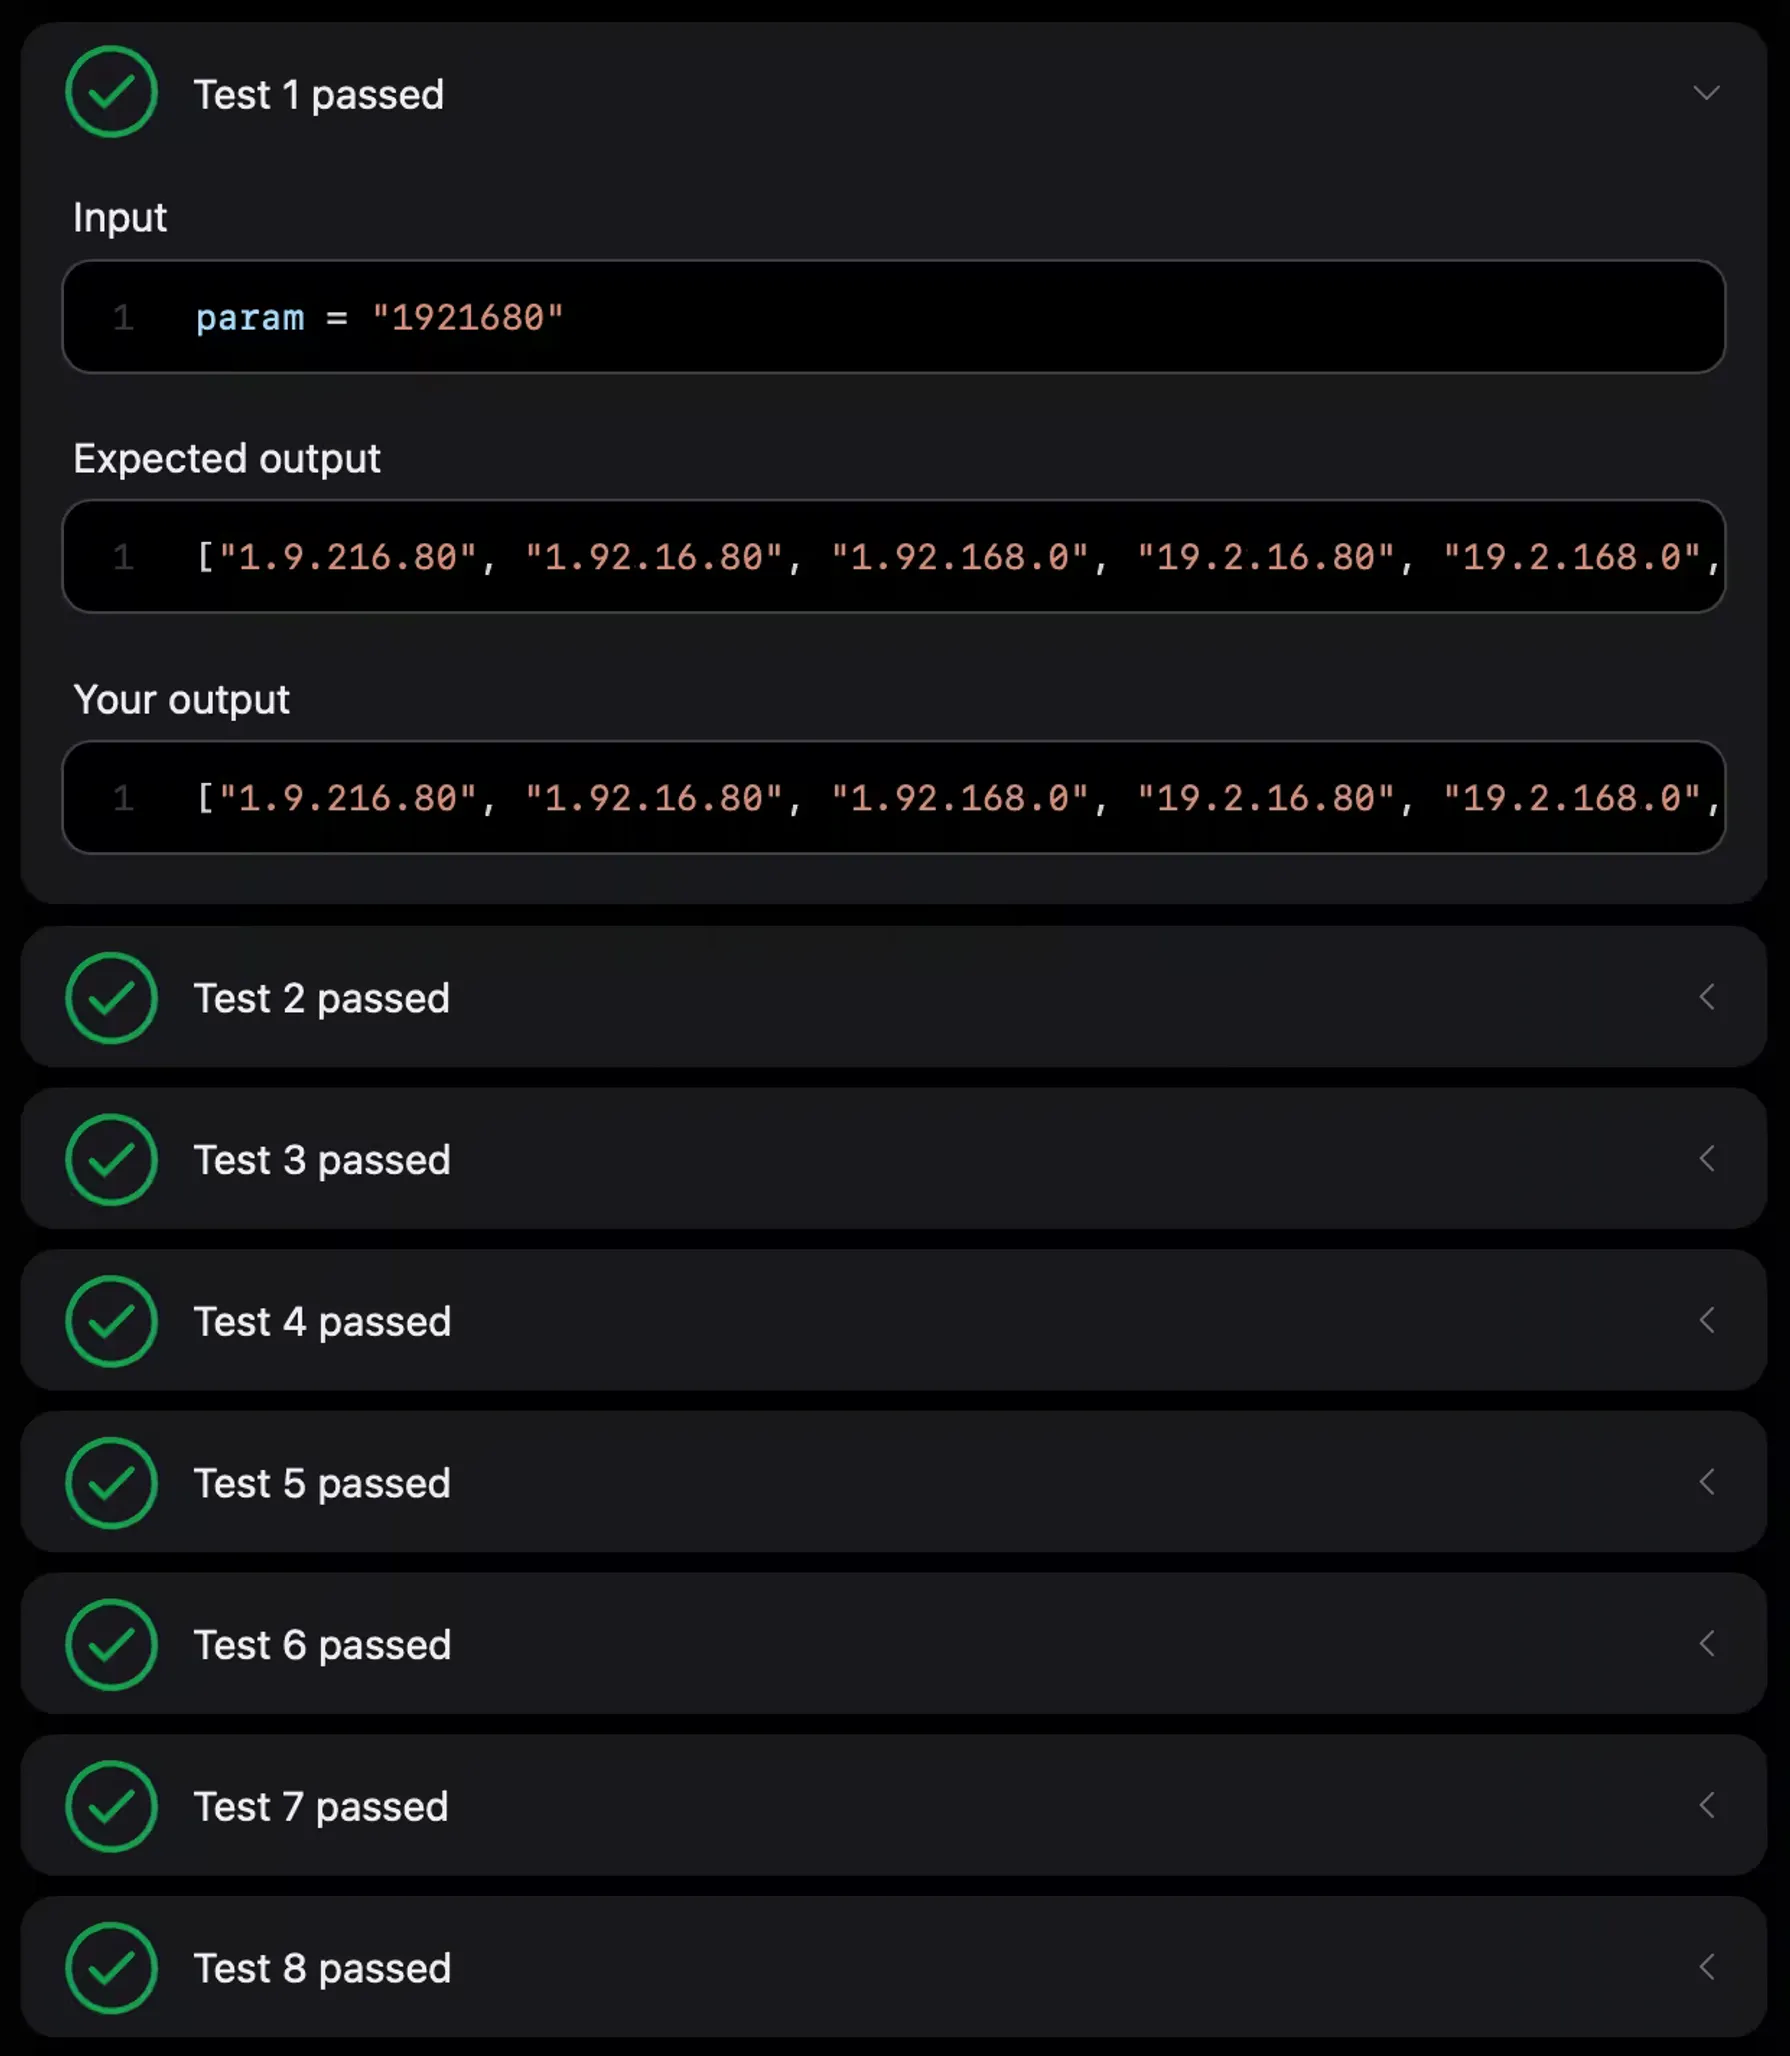
Task: Expand Test 4 details with the chevron
Action: coord(1706,1321)
